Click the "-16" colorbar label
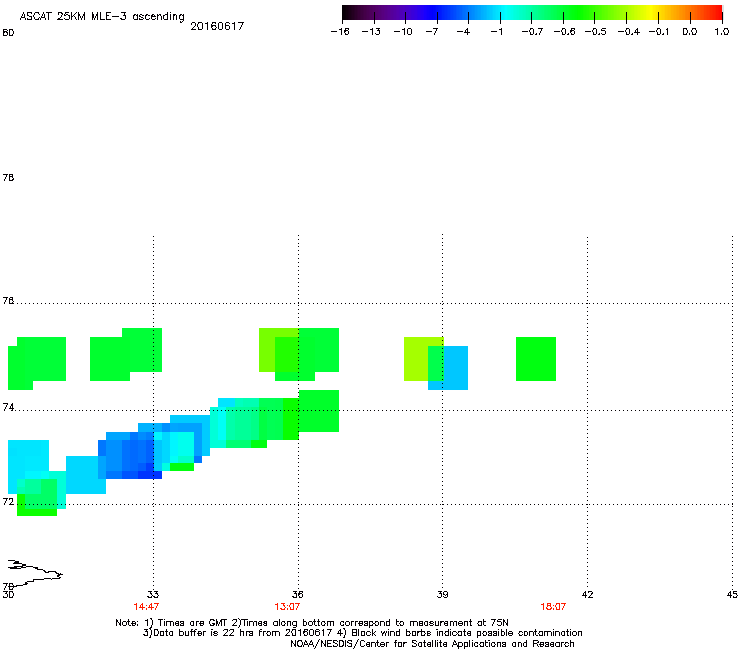The image size is (740, 650). click(x=340, y=32)
